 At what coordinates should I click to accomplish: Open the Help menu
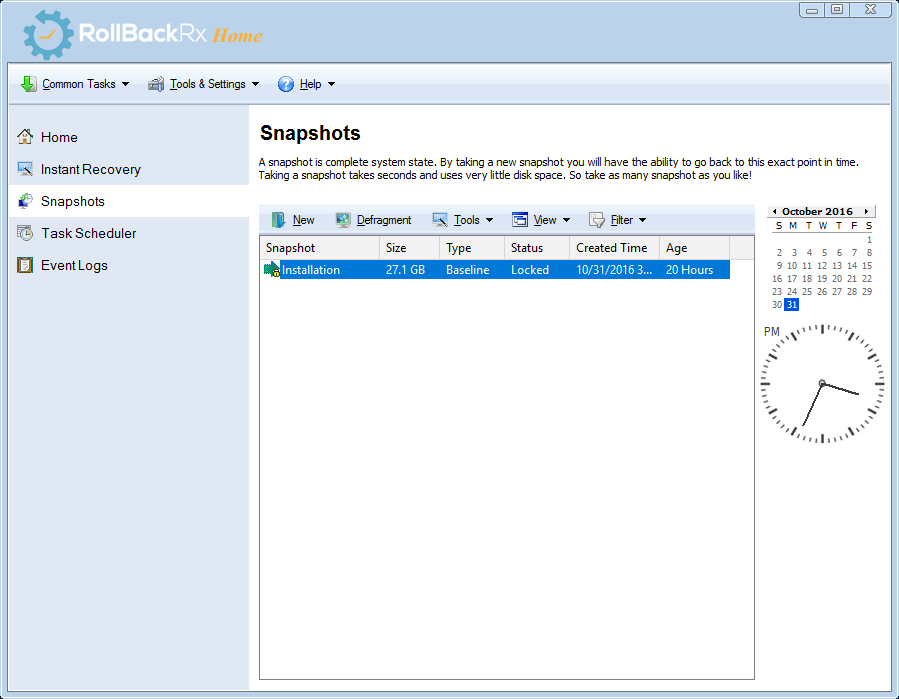(x=306, y=84)
